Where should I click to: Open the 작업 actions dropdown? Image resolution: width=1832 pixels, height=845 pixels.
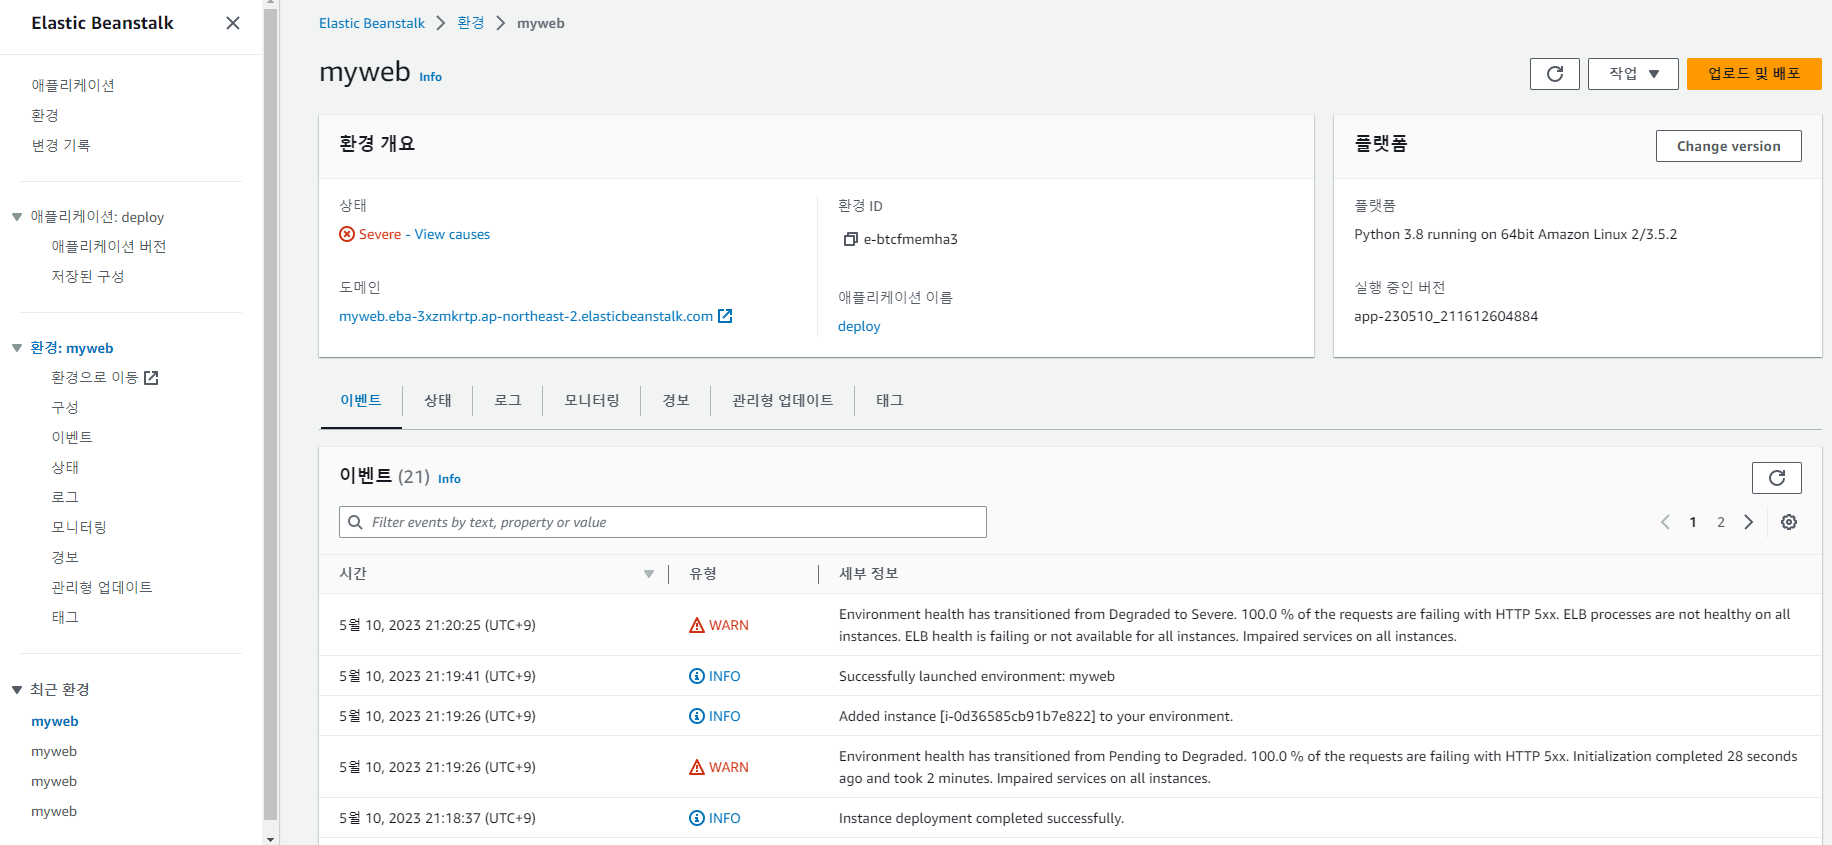click(1633, 74)
